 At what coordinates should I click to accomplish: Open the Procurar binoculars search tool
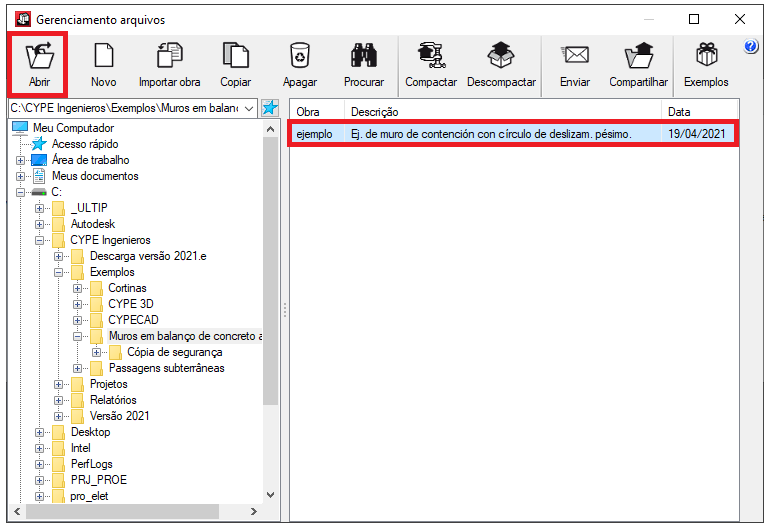point(363,62)
